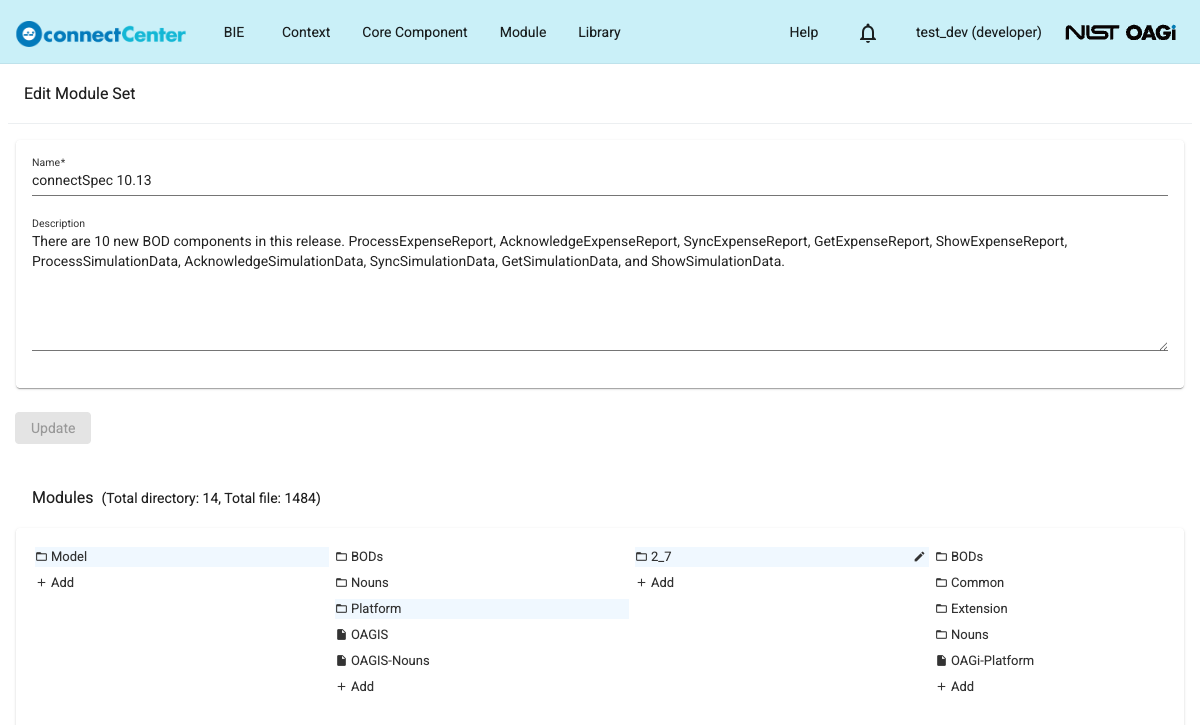
Task: Click the file icon beside OAGIS-Nouns
Action: pos(342,661)
